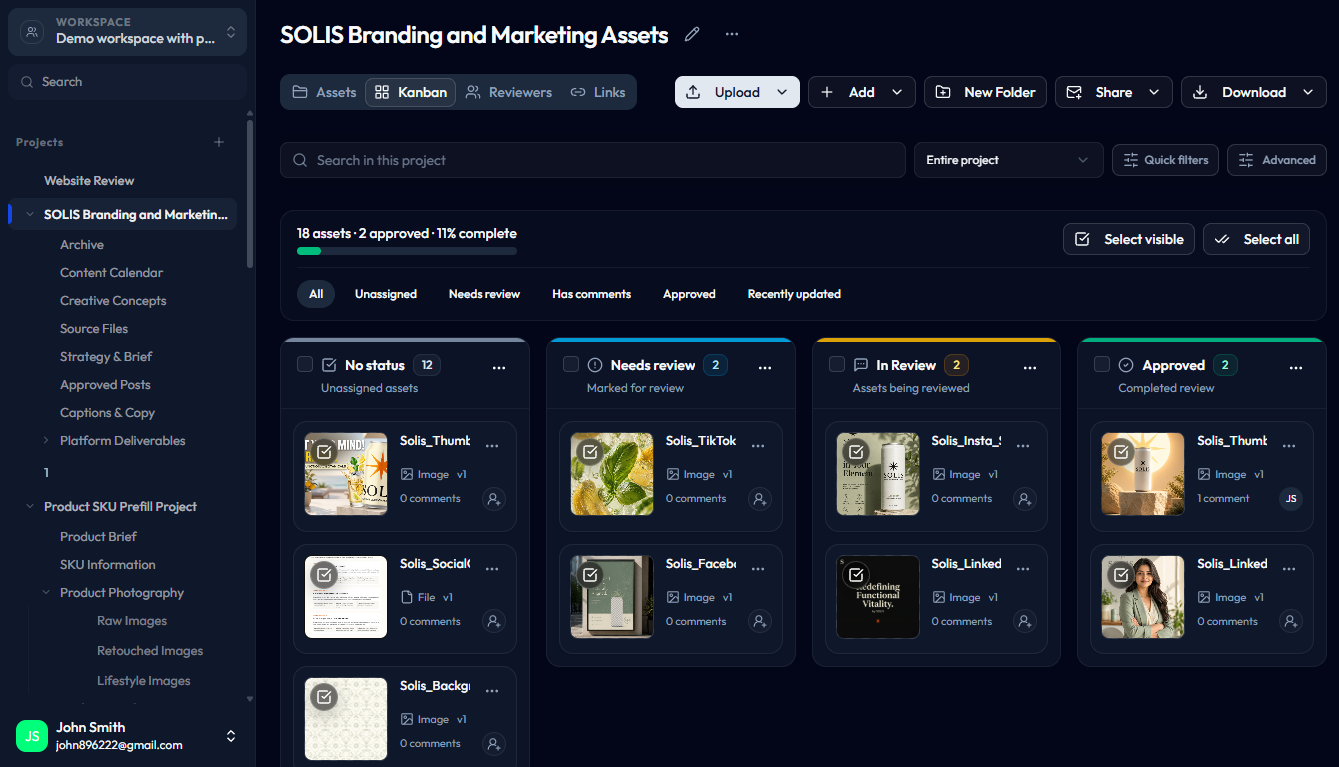Check the select box on the Solis_Insta thumbnail
This screenshot has height=767, width=1339.
click(856, 452)
